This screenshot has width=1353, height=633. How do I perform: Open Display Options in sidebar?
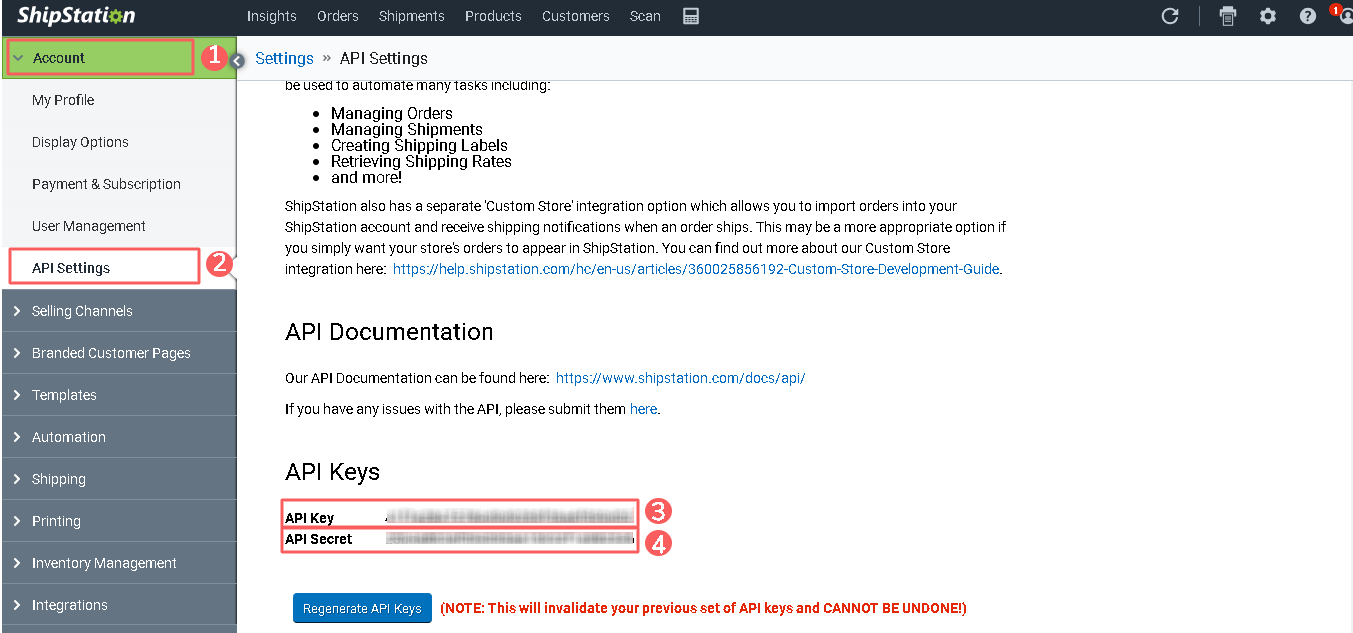click(80, 142)
